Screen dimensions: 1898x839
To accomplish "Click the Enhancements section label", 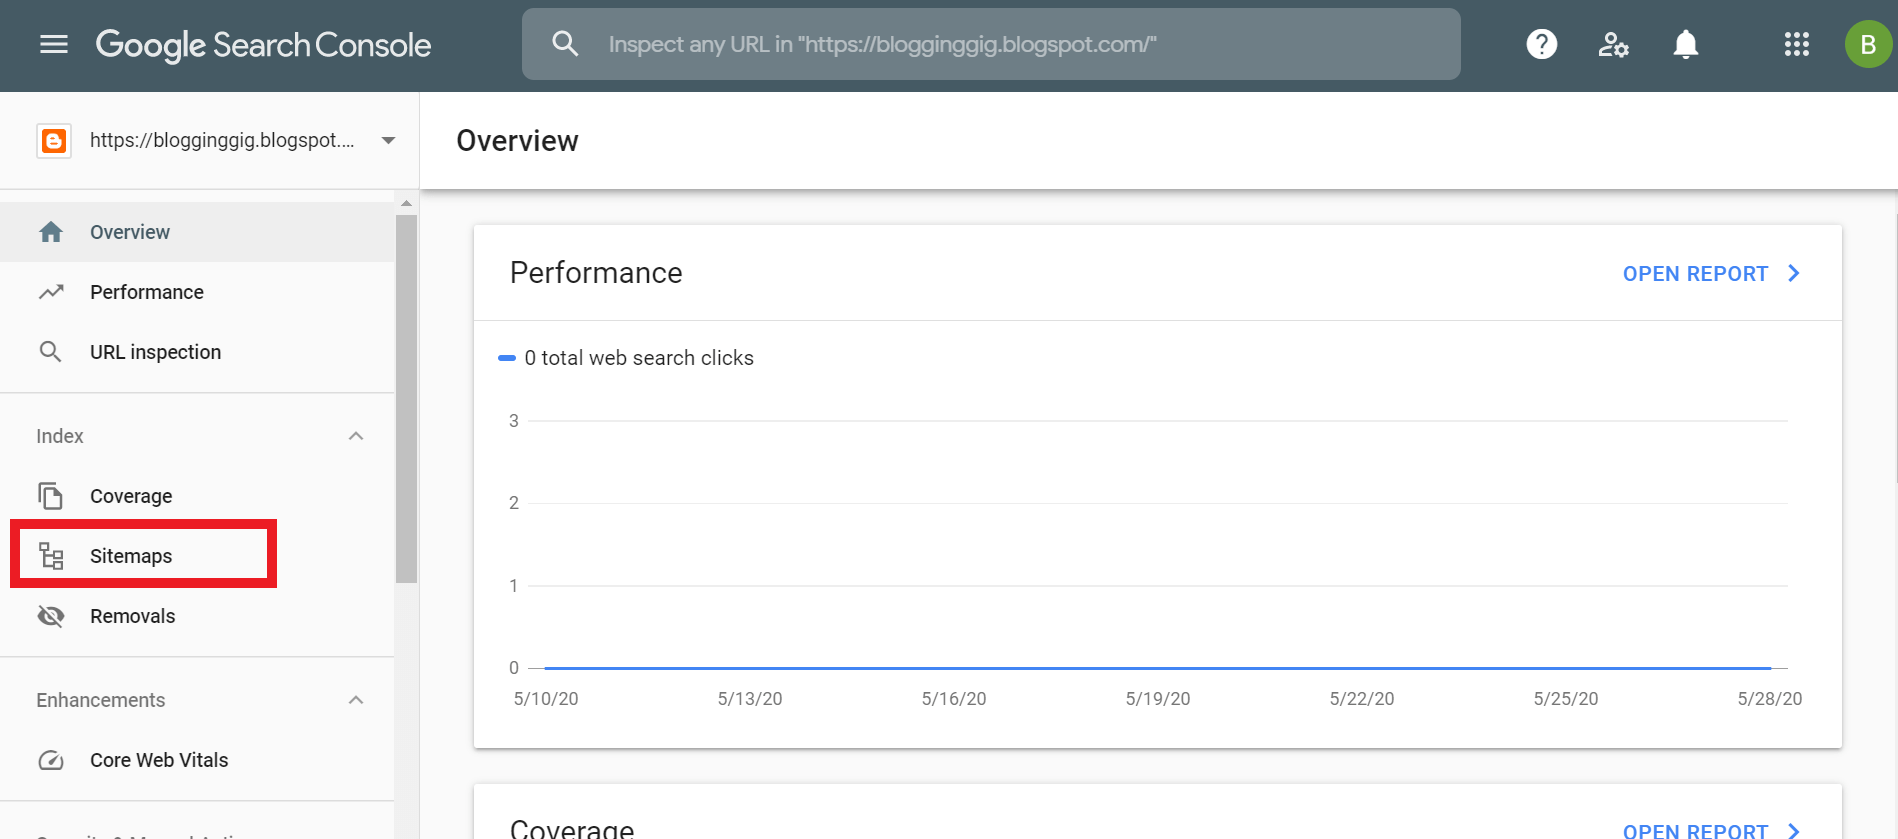I will coord(101,700).
